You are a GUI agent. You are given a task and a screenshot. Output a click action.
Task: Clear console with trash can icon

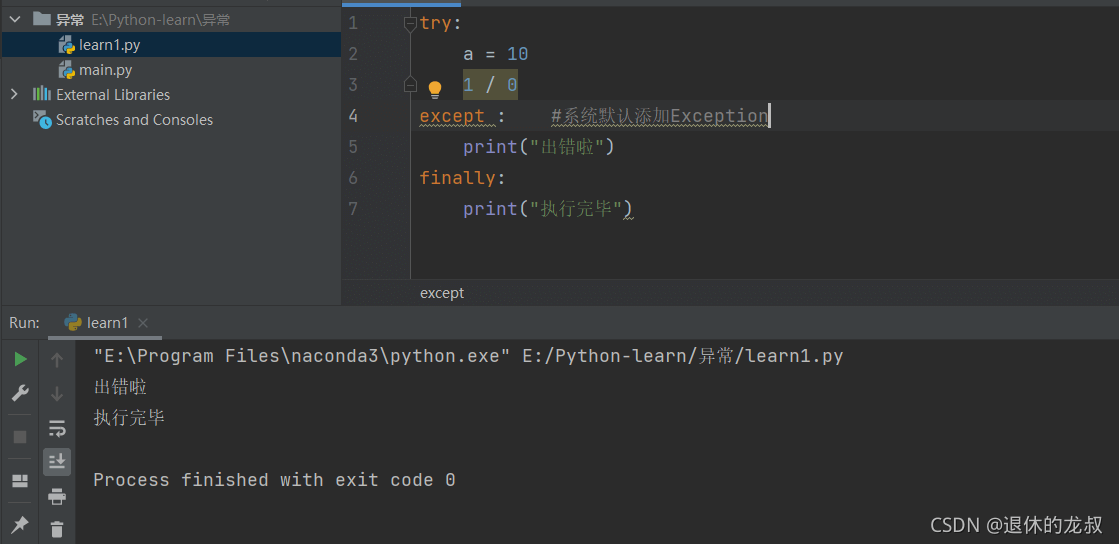click(x=57, y=529)
